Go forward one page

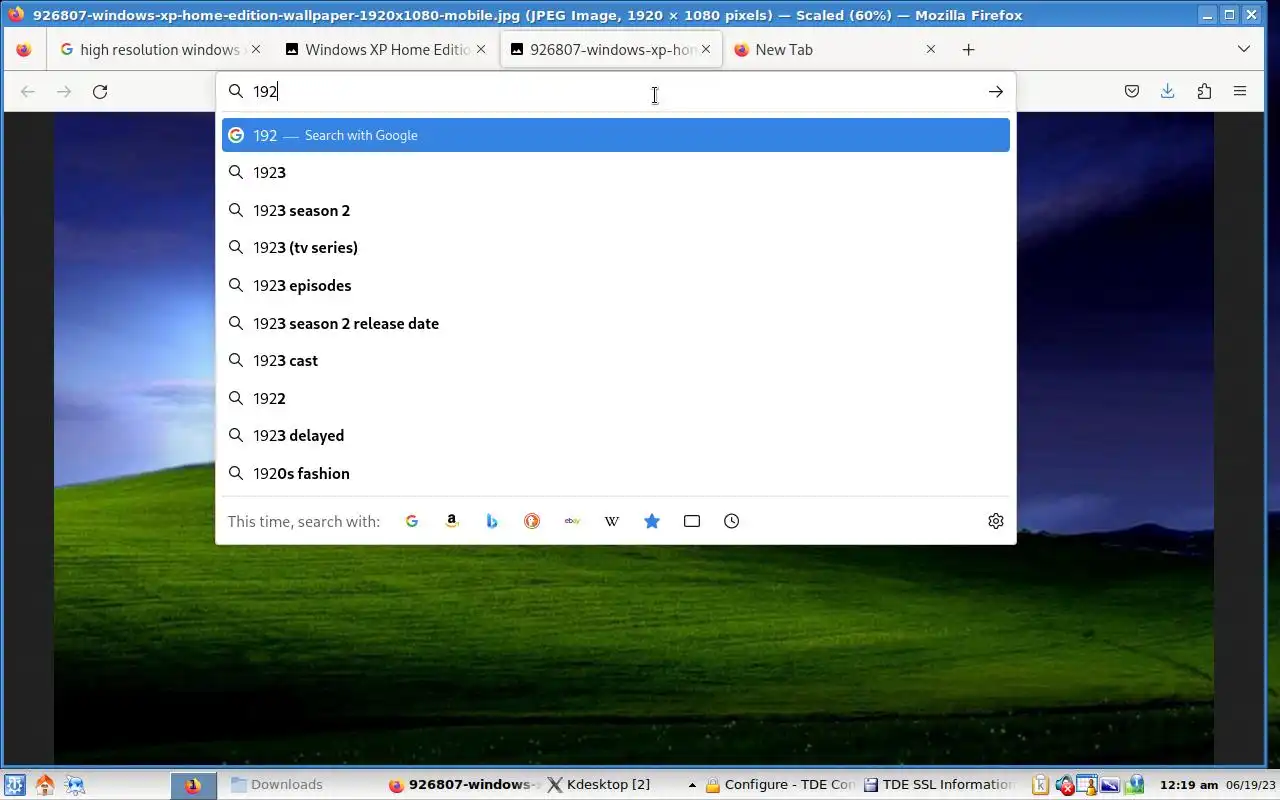(x=64, y=91)
